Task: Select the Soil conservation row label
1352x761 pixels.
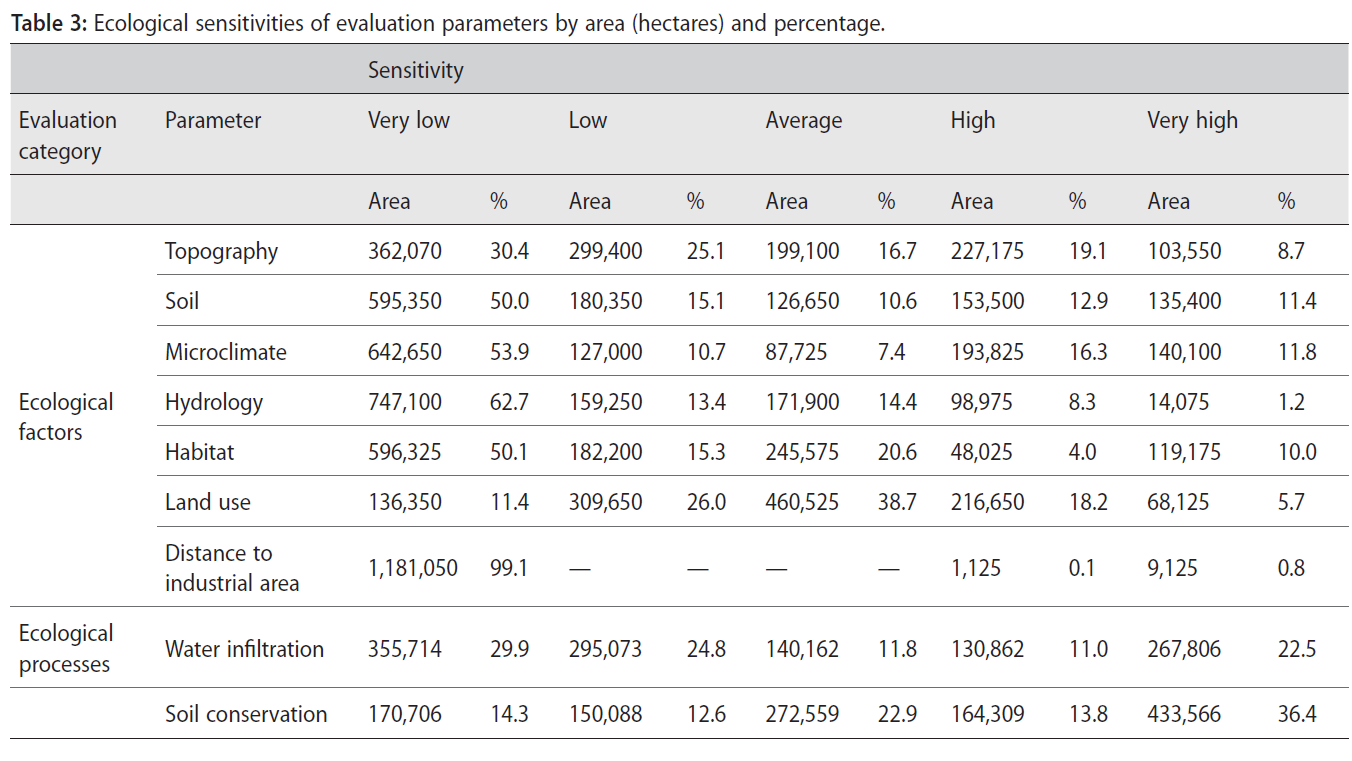Action: (x=246, y=714)
